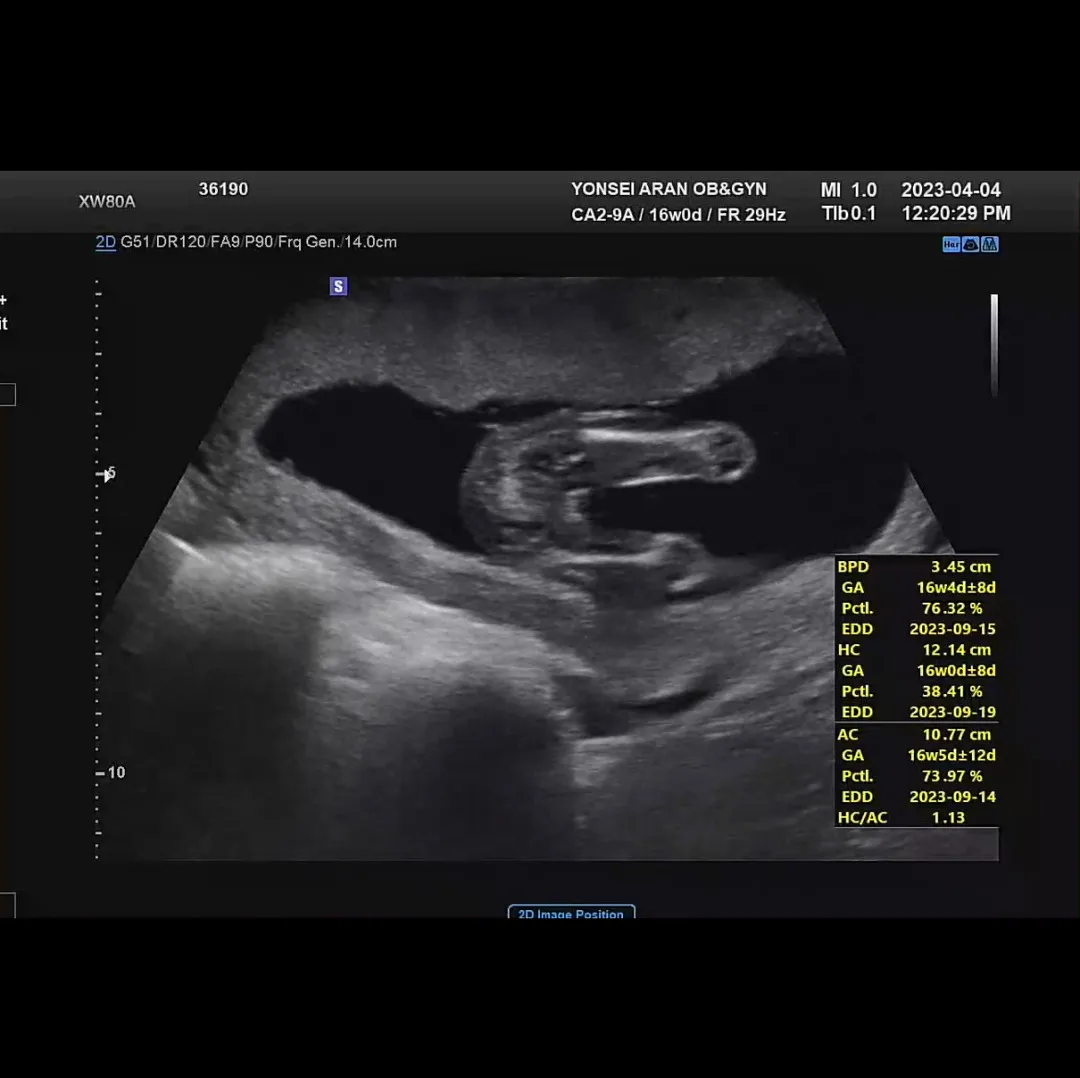
Task: Click the HC/AC 1.13 ratio value
Action: click(948, 818)
